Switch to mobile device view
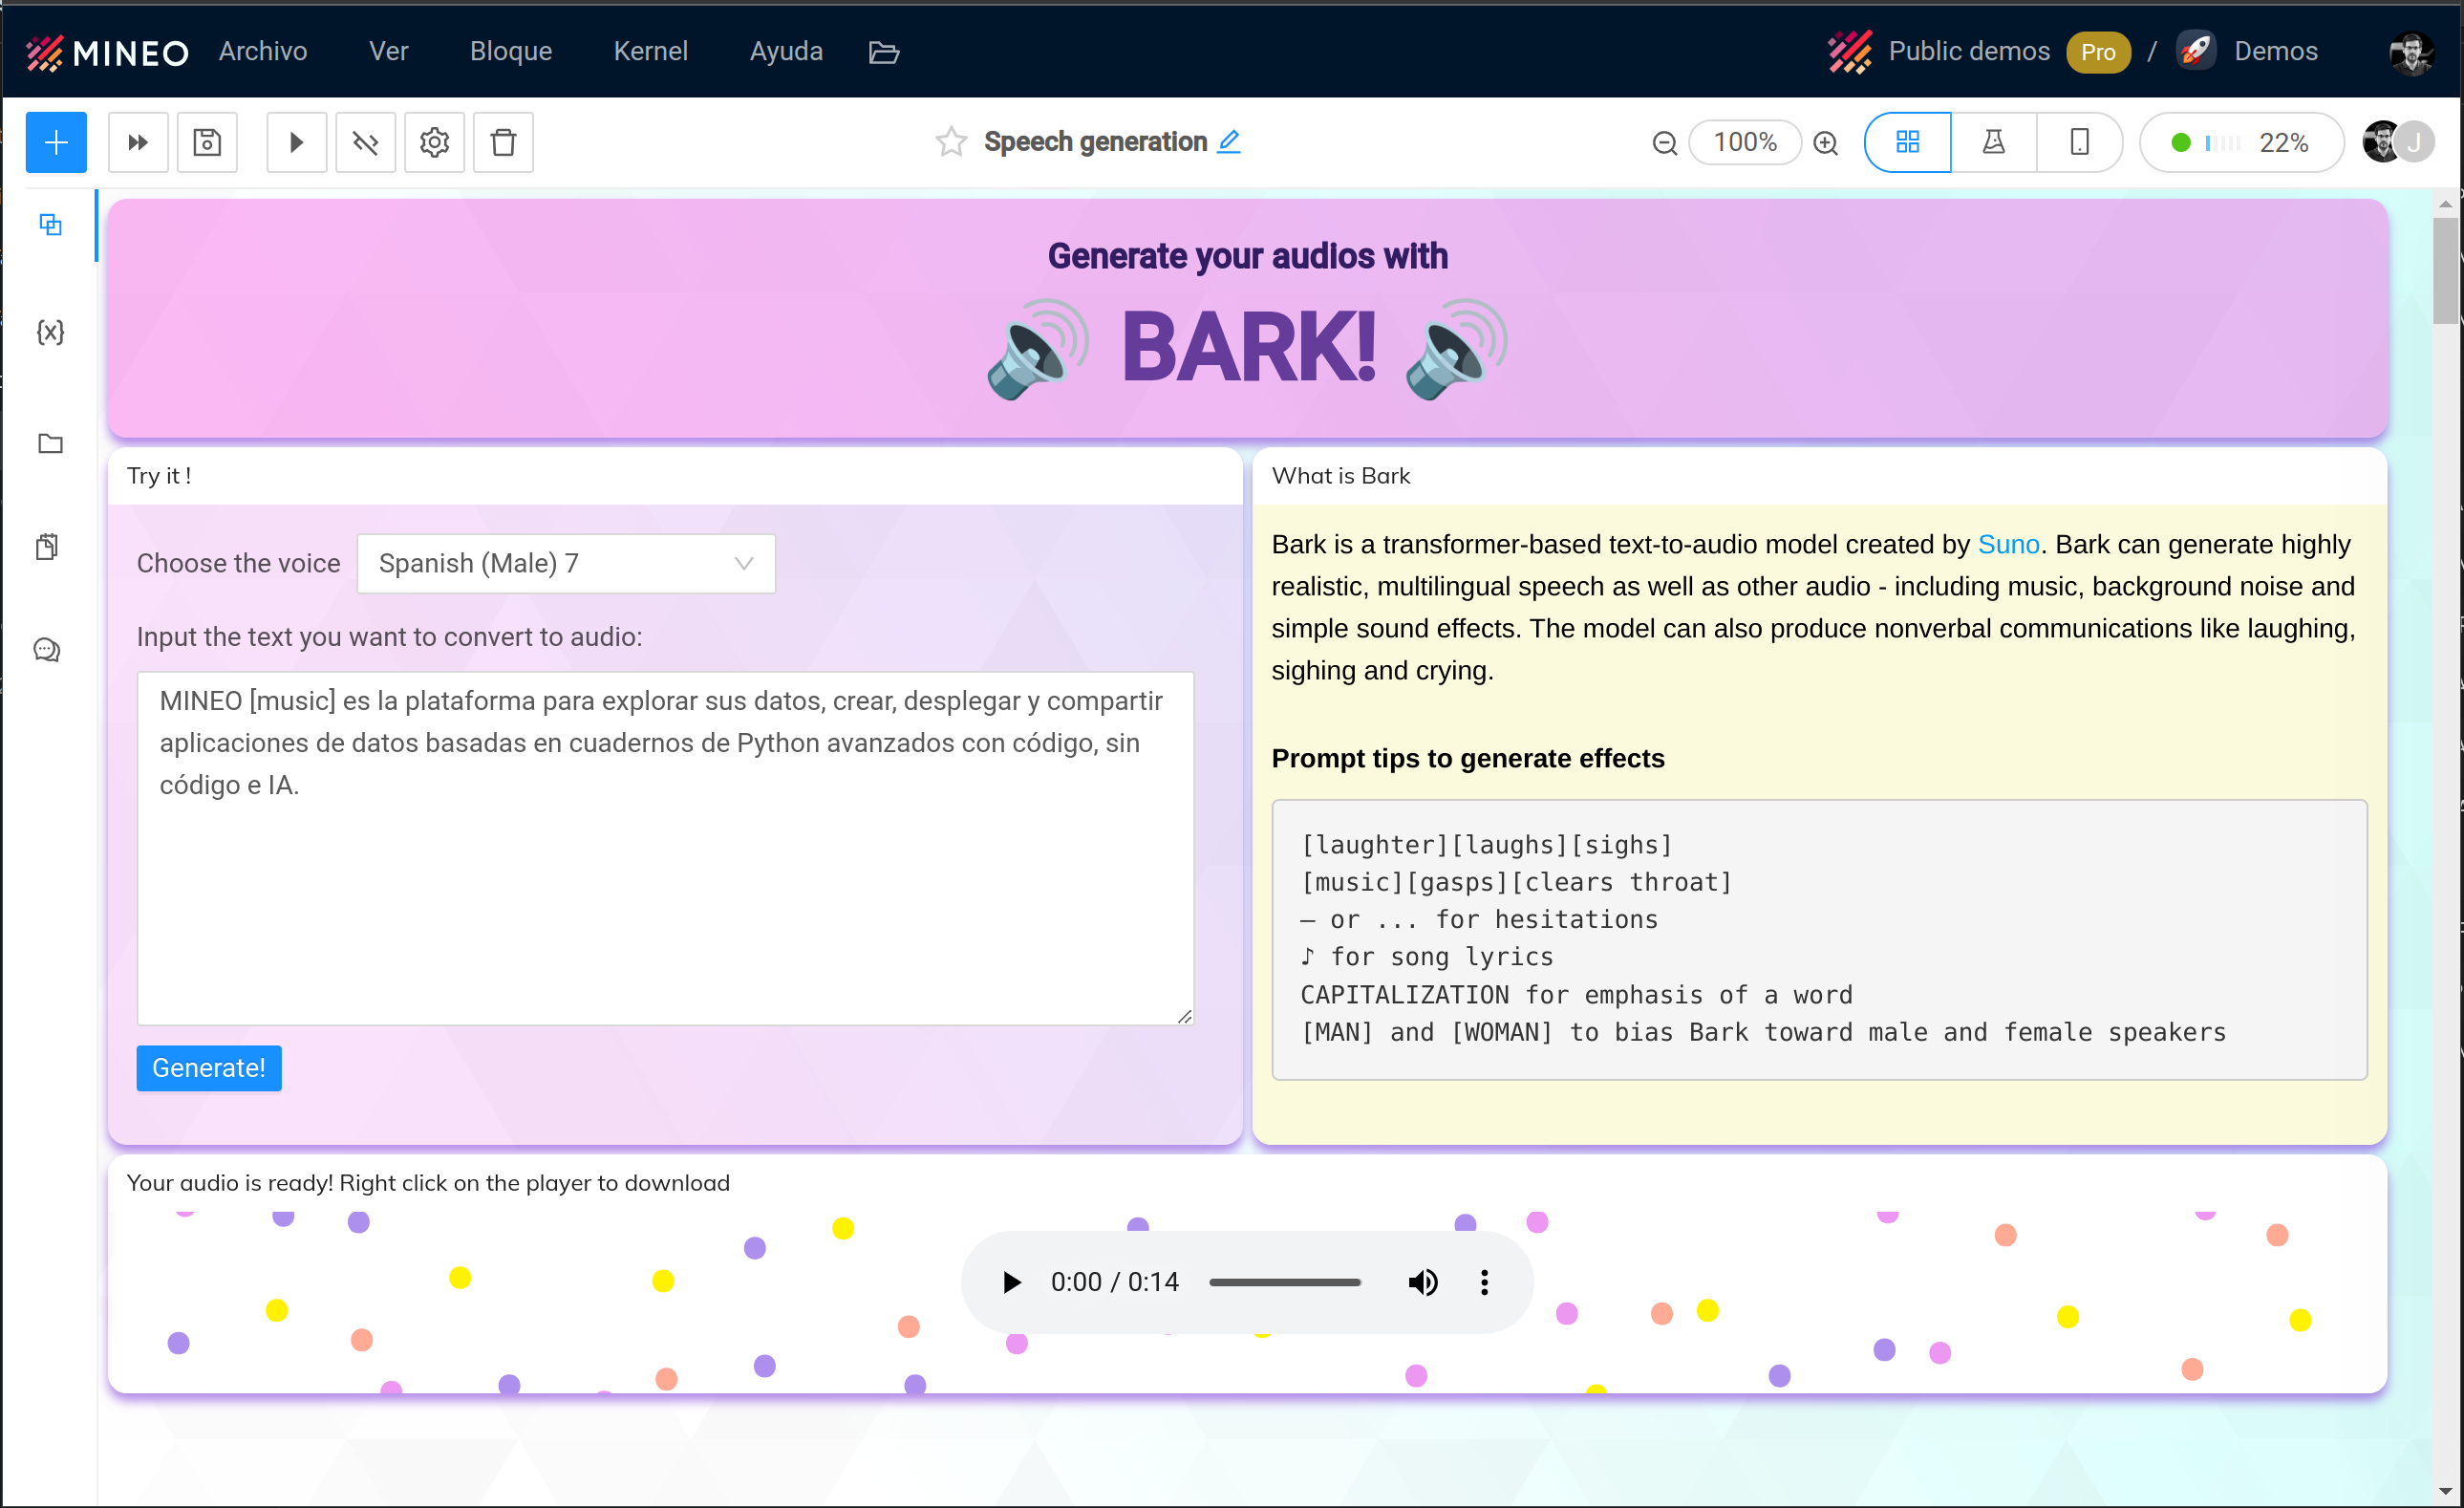The image size is (2464, 1508). point(2079,142)
